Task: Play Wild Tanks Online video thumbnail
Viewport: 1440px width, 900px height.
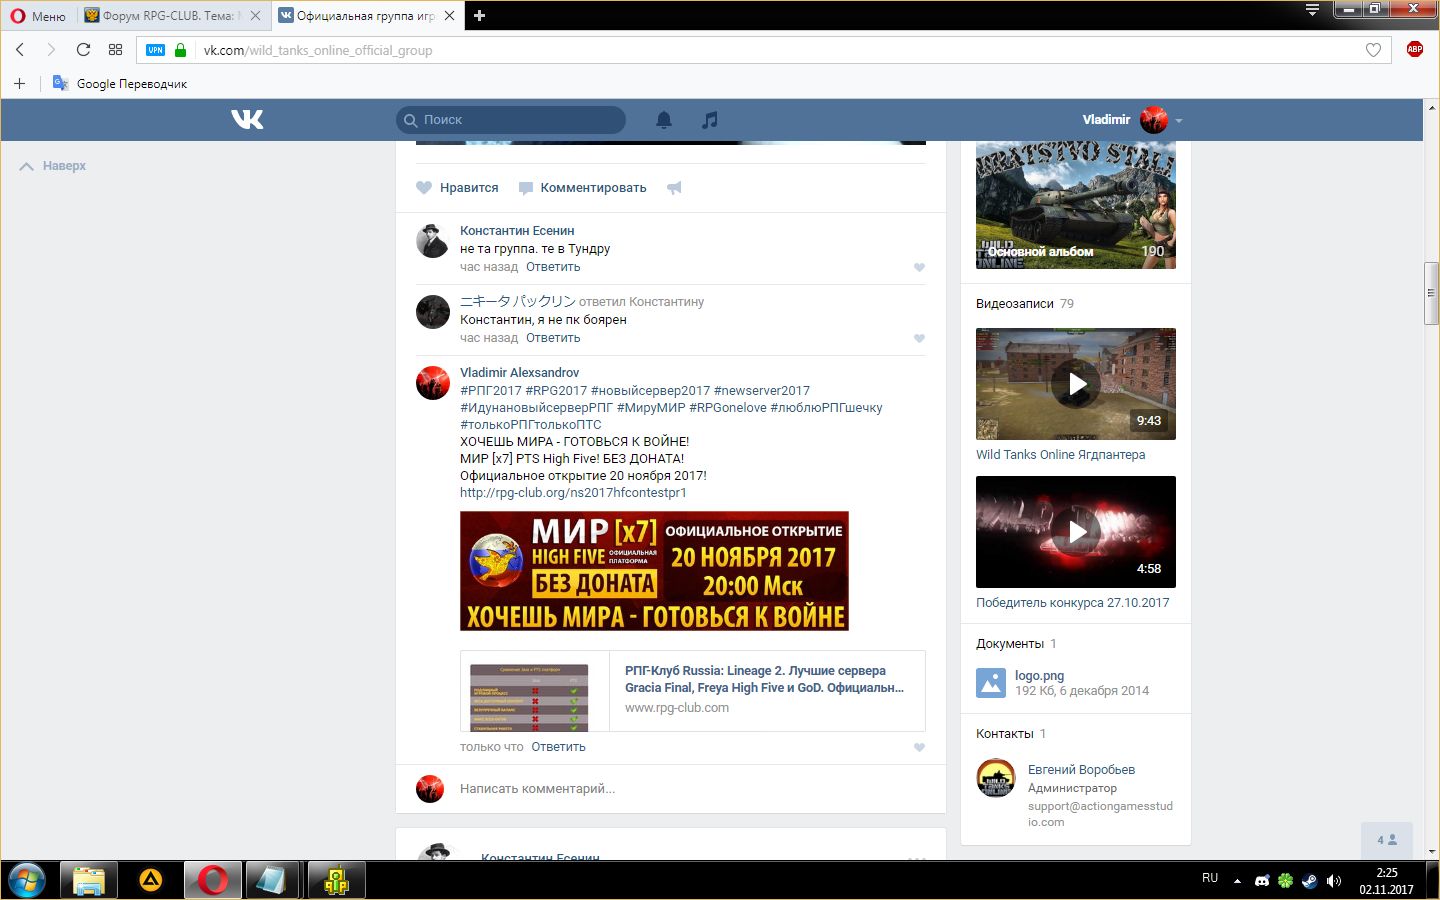Action: [1076, 384]
